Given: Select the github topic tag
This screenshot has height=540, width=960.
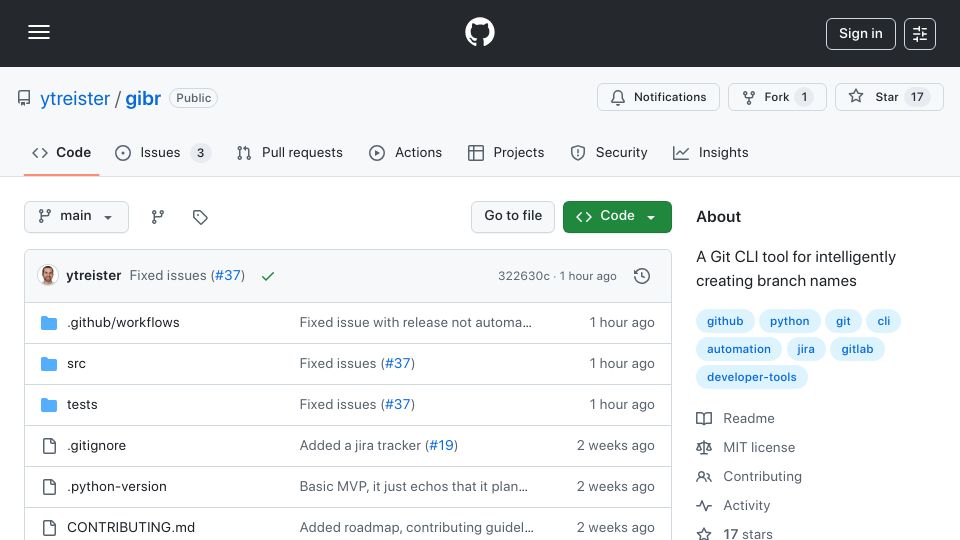Looking at the screenshot, I should point(725,321).
